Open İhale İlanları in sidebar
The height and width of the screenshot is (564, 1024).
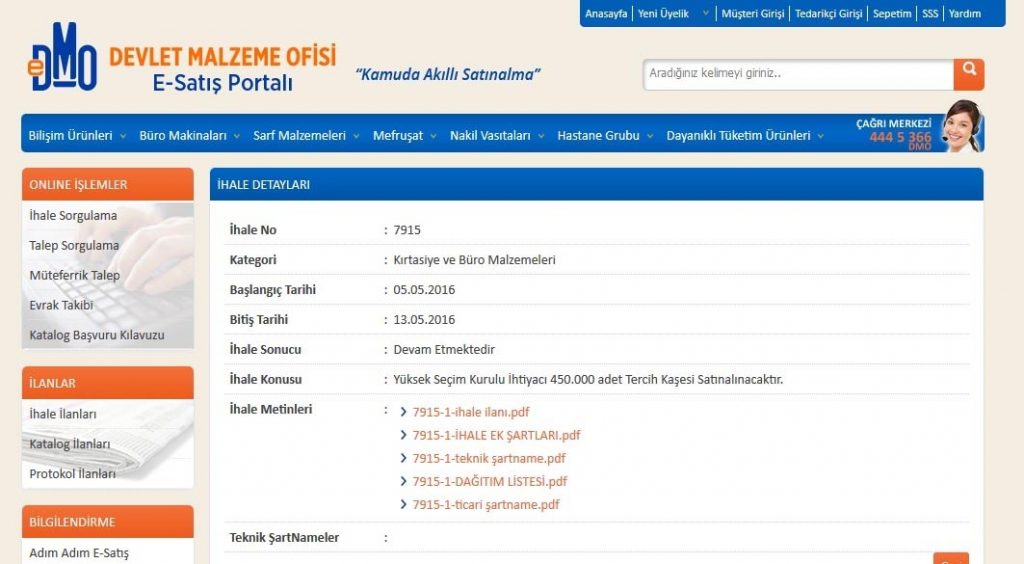tap(63, 414)
